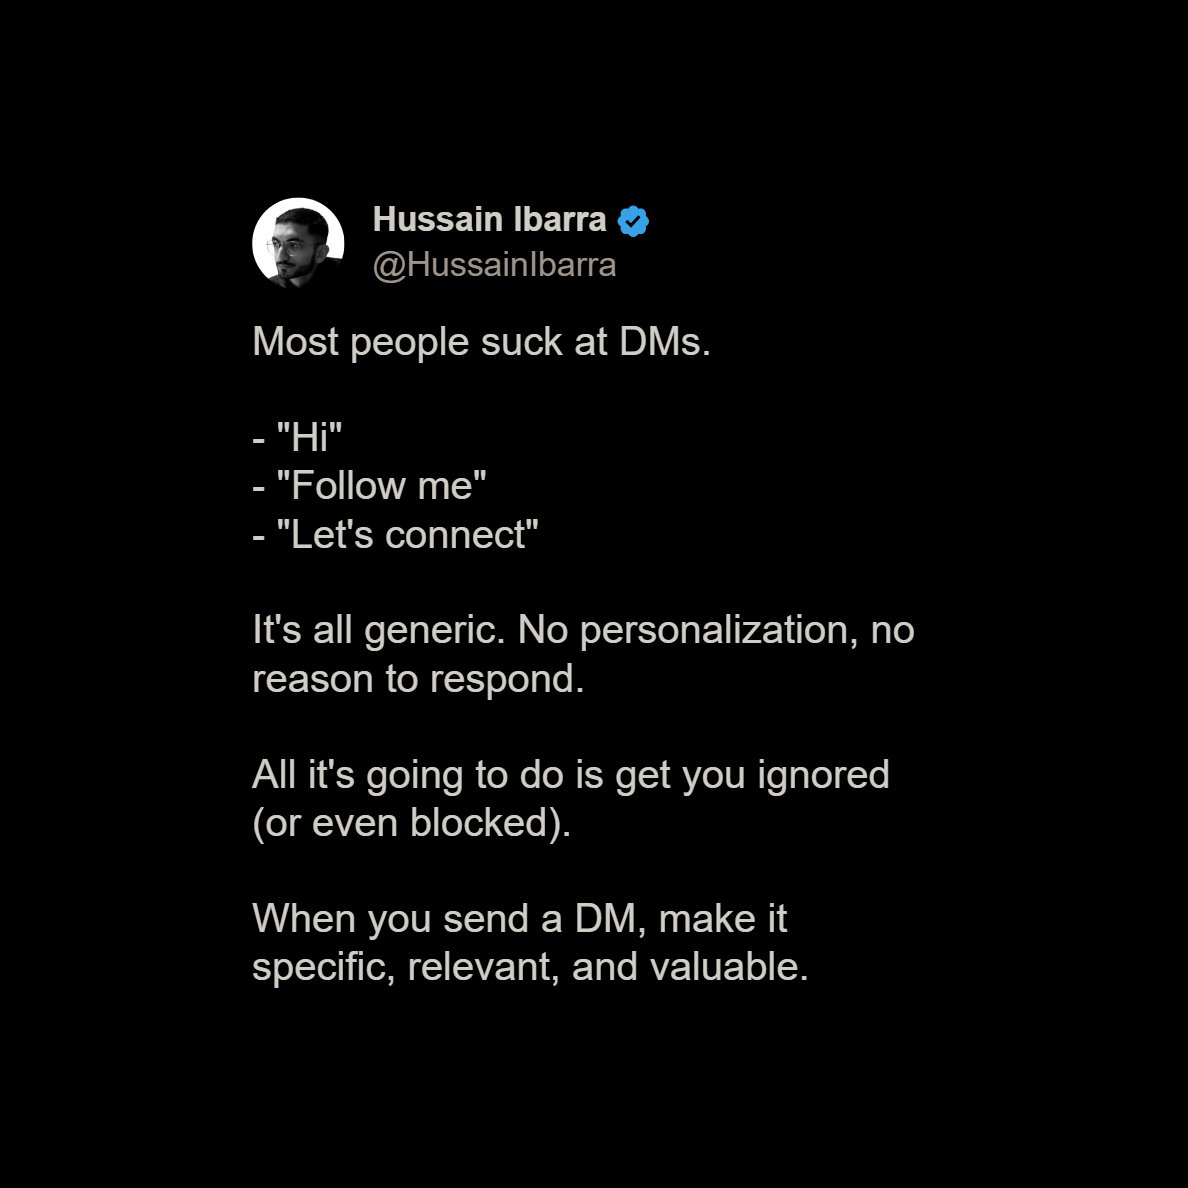Open the Hussain Ibarra display name

[x=489, y=220]
